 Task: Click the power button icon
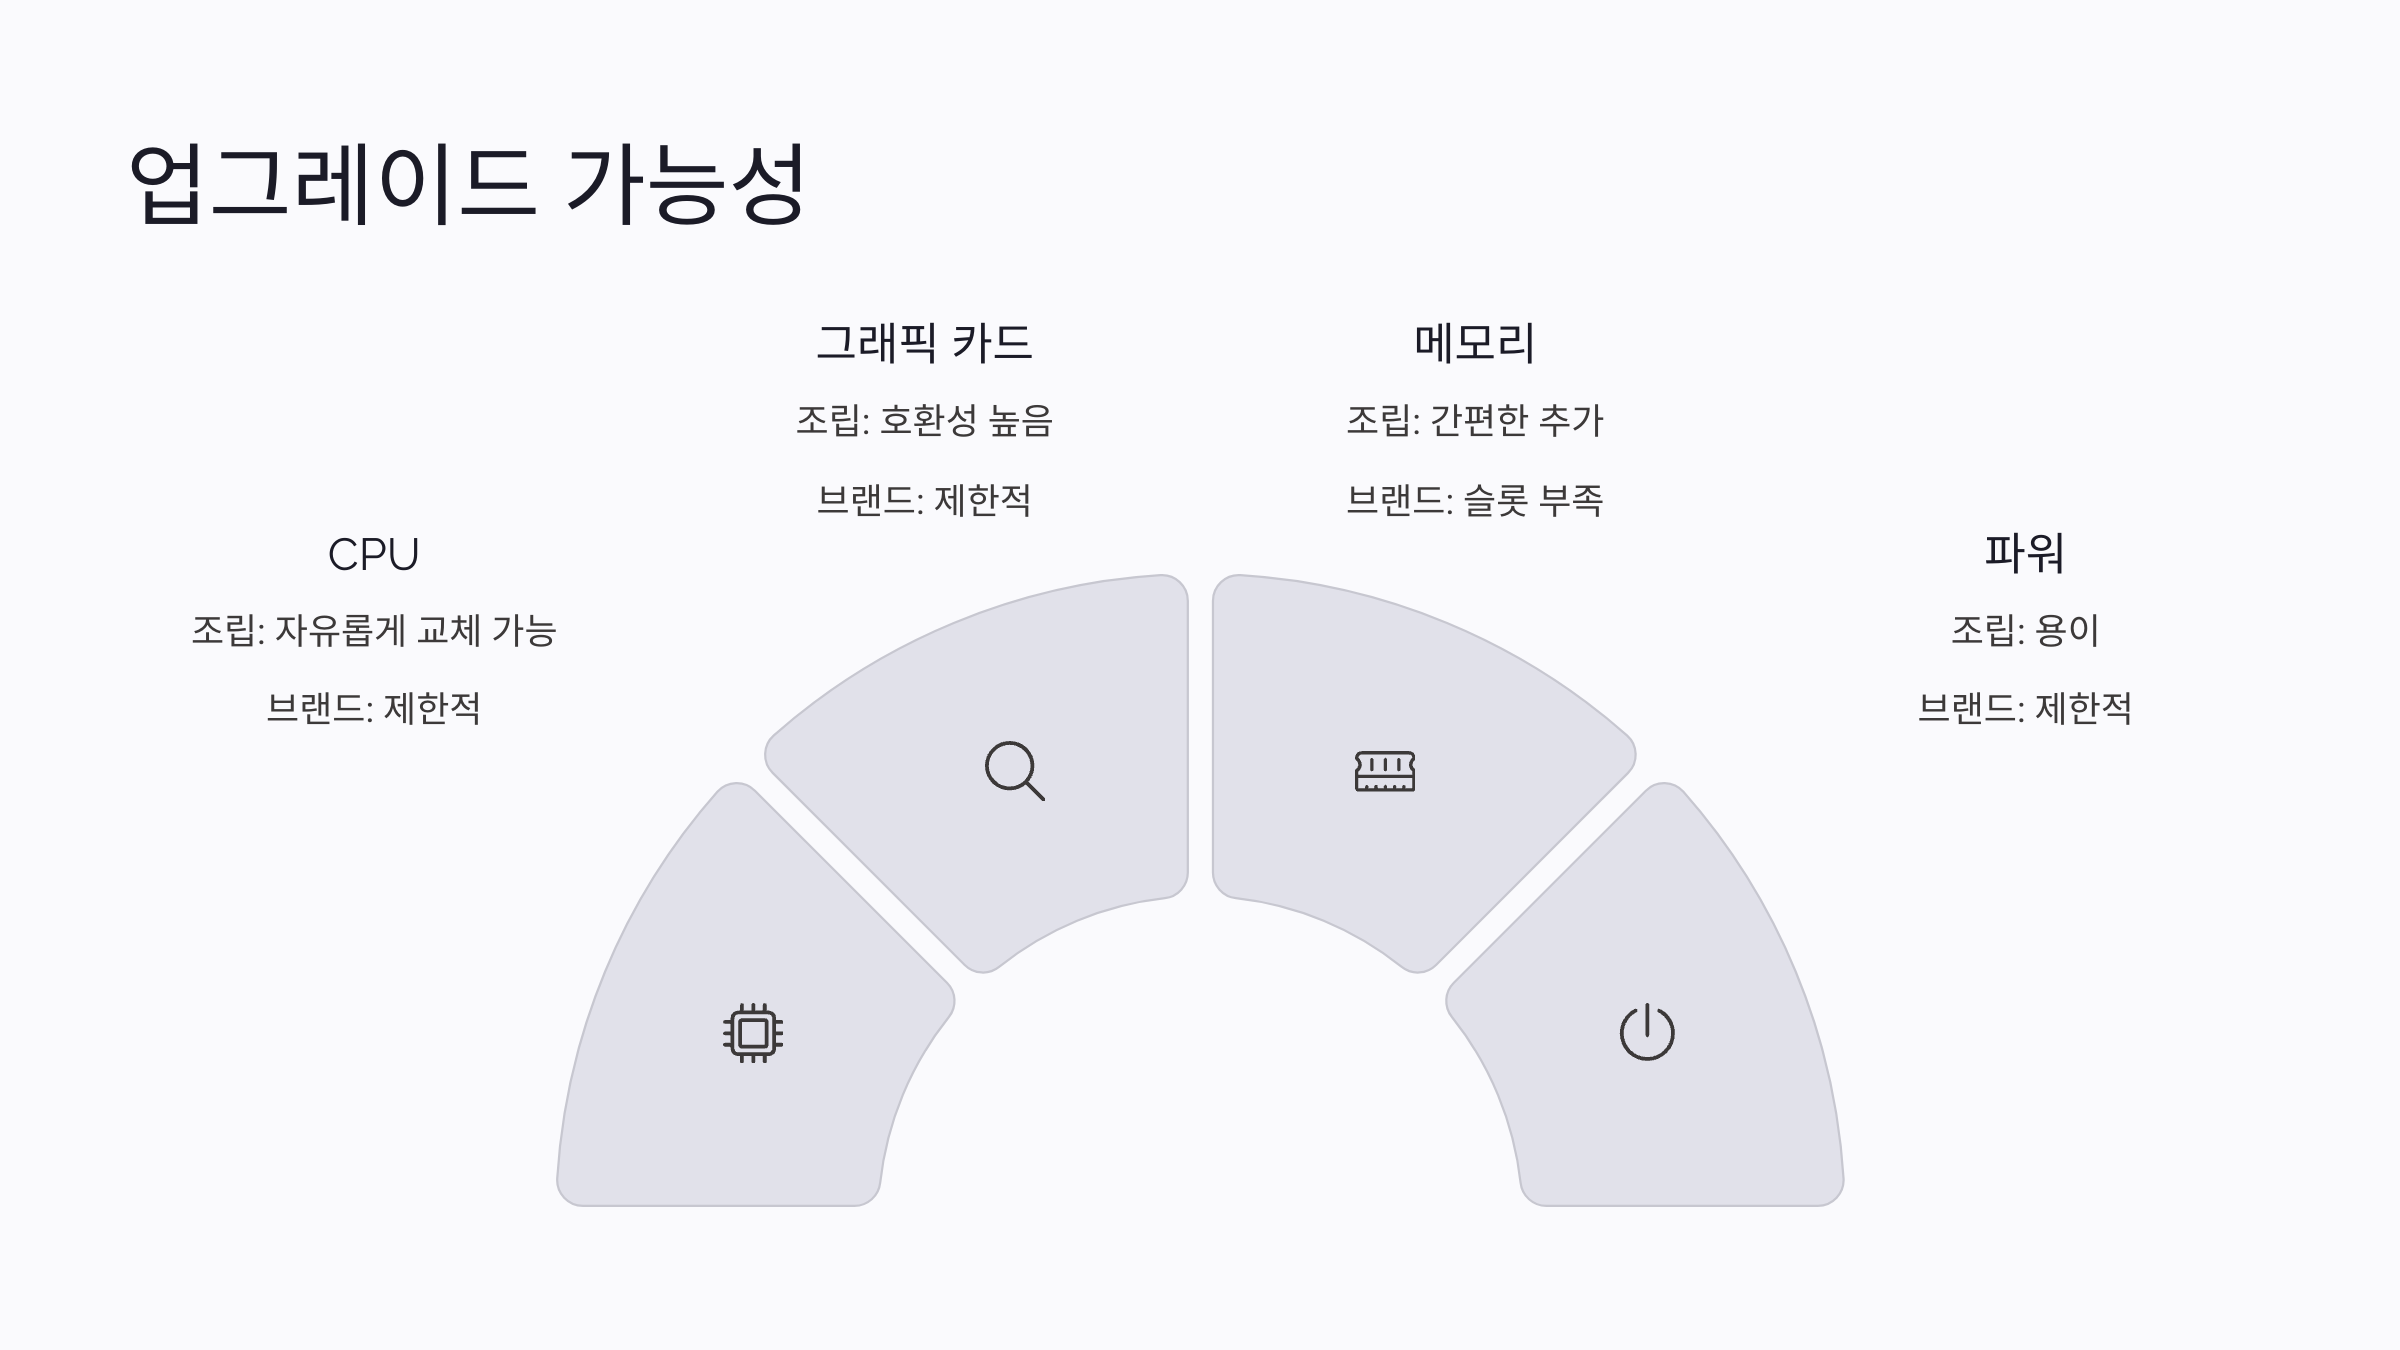(1647, 1032)
